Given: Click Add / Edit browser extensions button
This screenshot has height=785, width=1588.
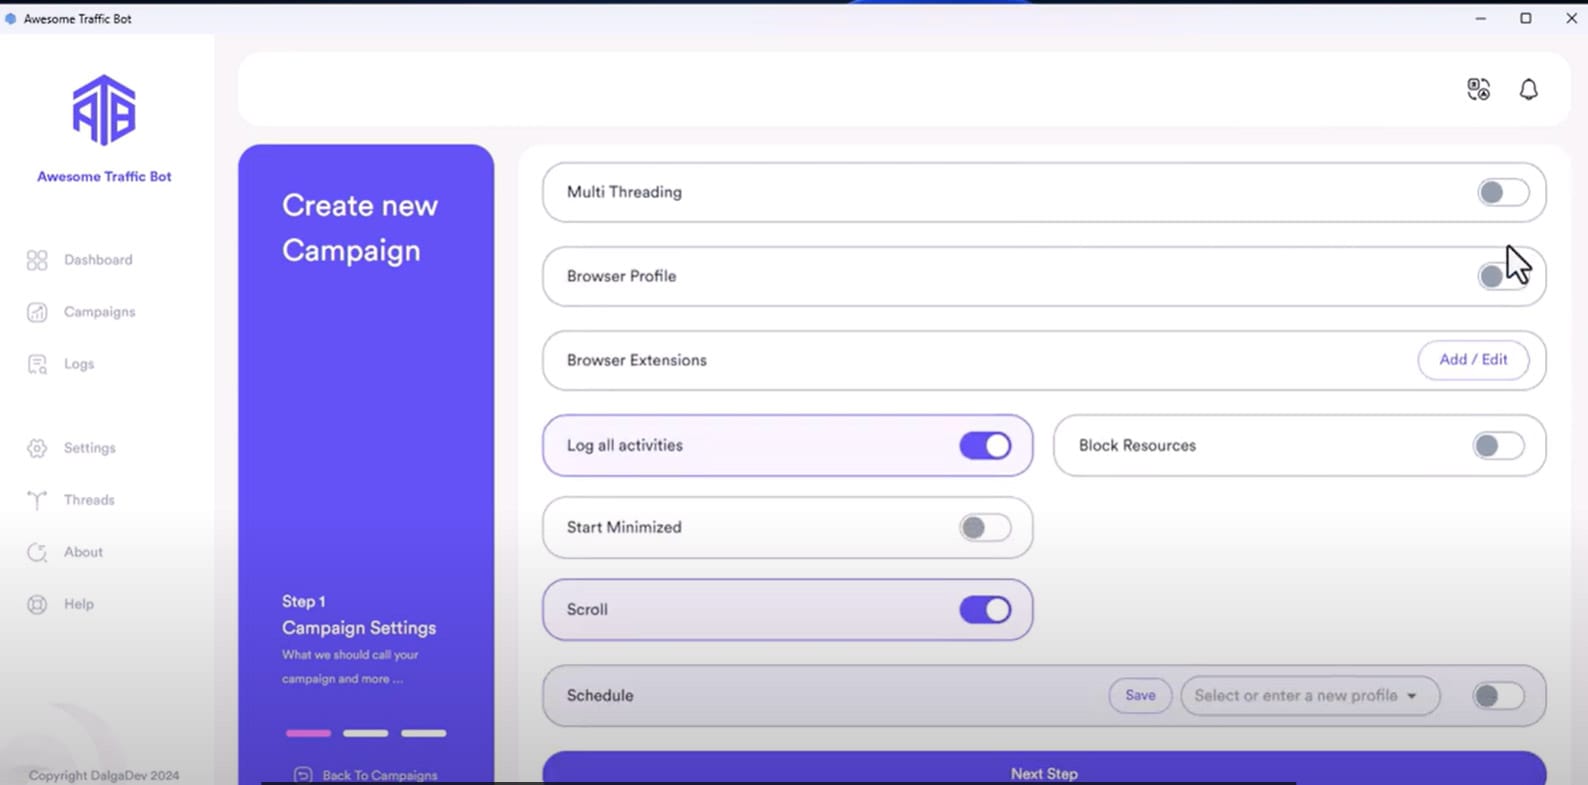Looking at the screenshot, I should pos(1473,360).
